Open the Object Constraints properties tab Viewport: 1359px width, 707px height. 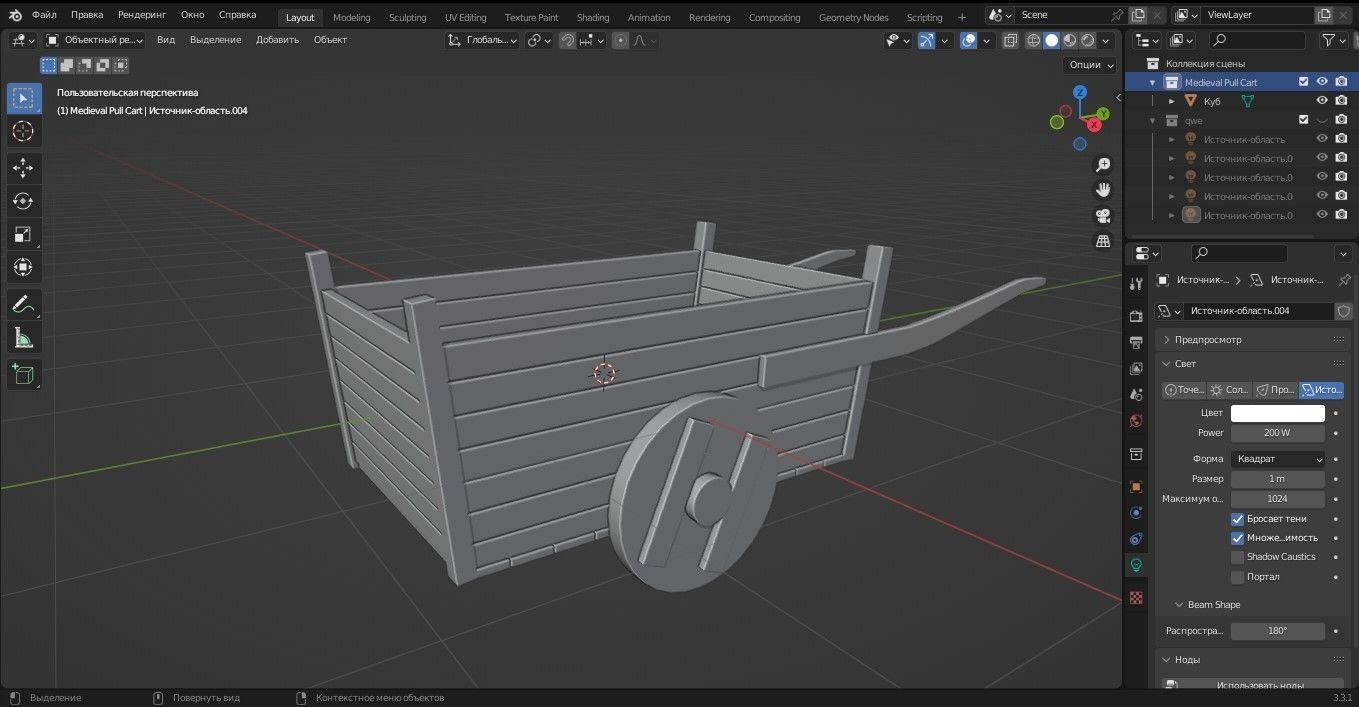click(1136, 539)
